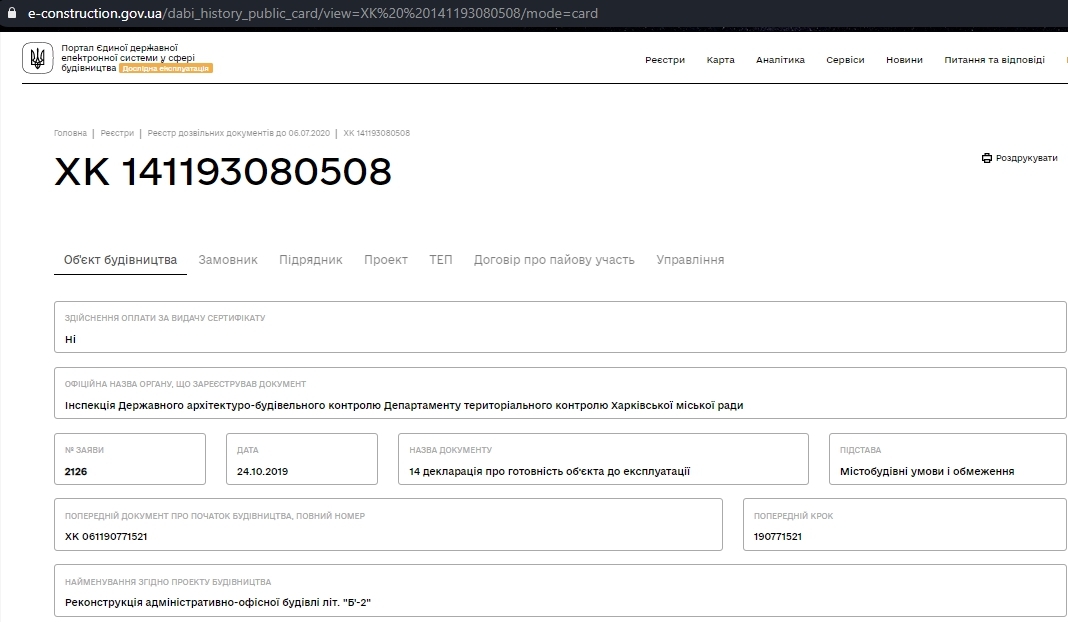Click previous step value 190771521

(x=778, y=537)
